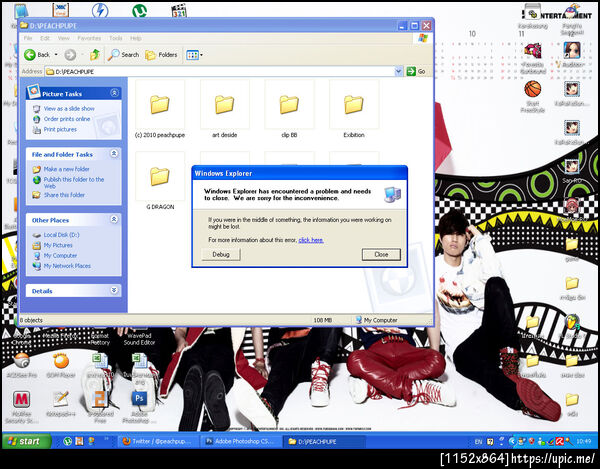Open the Back button history dropdown arrow

tap(56, 55)
